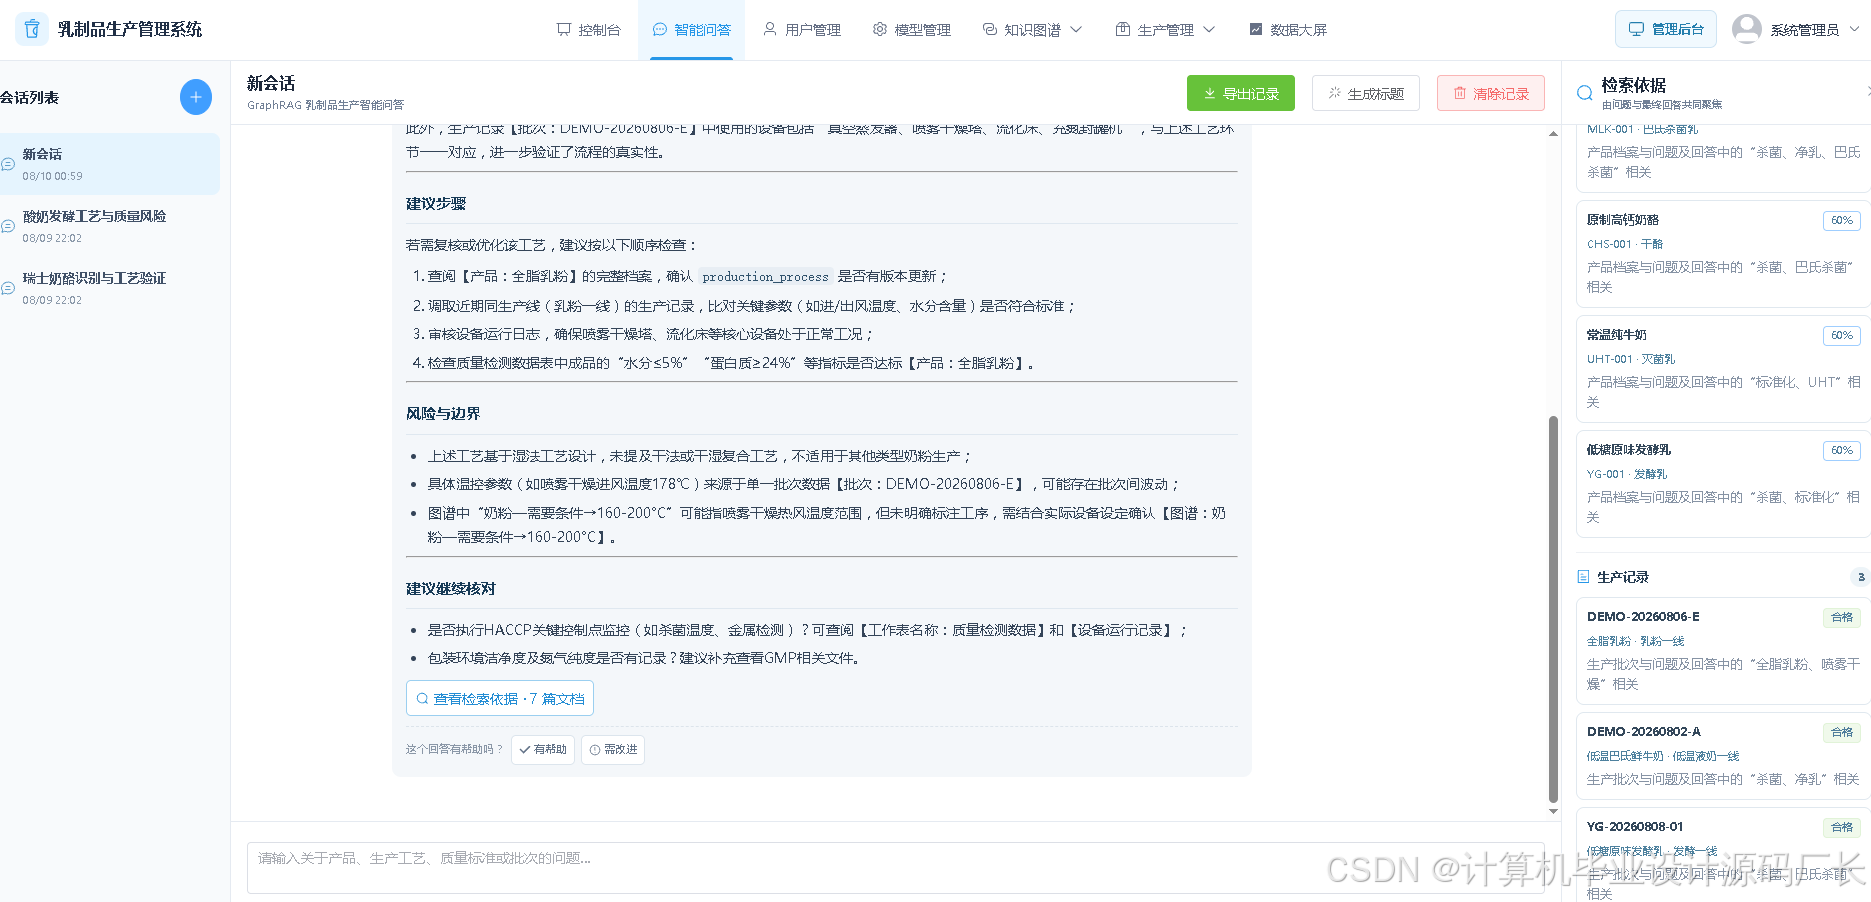
Task: Click 60% badge on 低糖原味发酵乳
Action: (1841, 450)
